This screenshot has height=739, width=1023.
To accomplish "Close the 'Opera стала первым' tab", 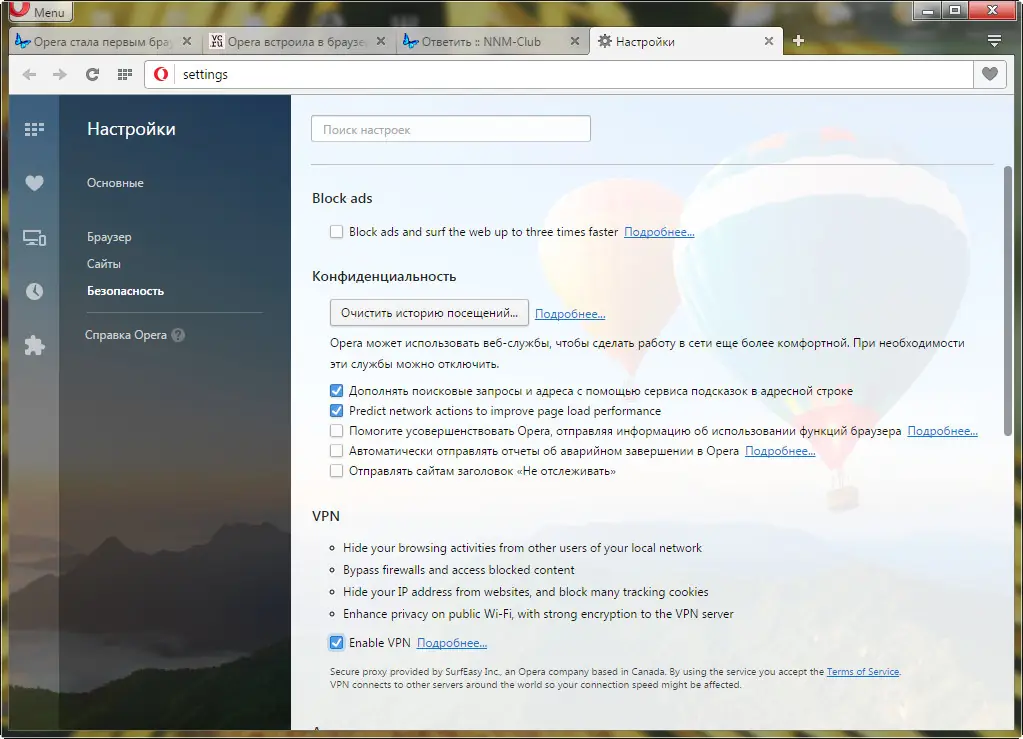I will point(187,41).
